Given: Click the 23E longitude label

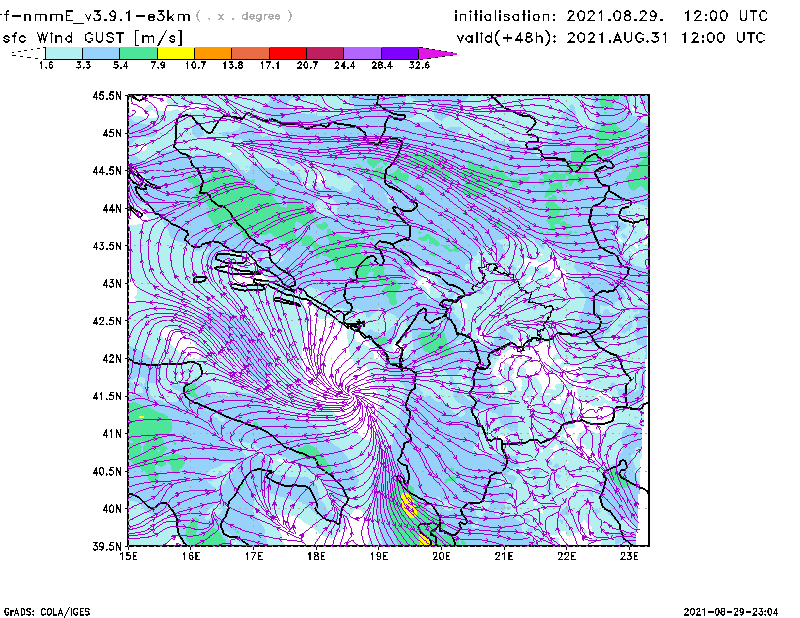Looking at the screenshot, I should 629,556.
